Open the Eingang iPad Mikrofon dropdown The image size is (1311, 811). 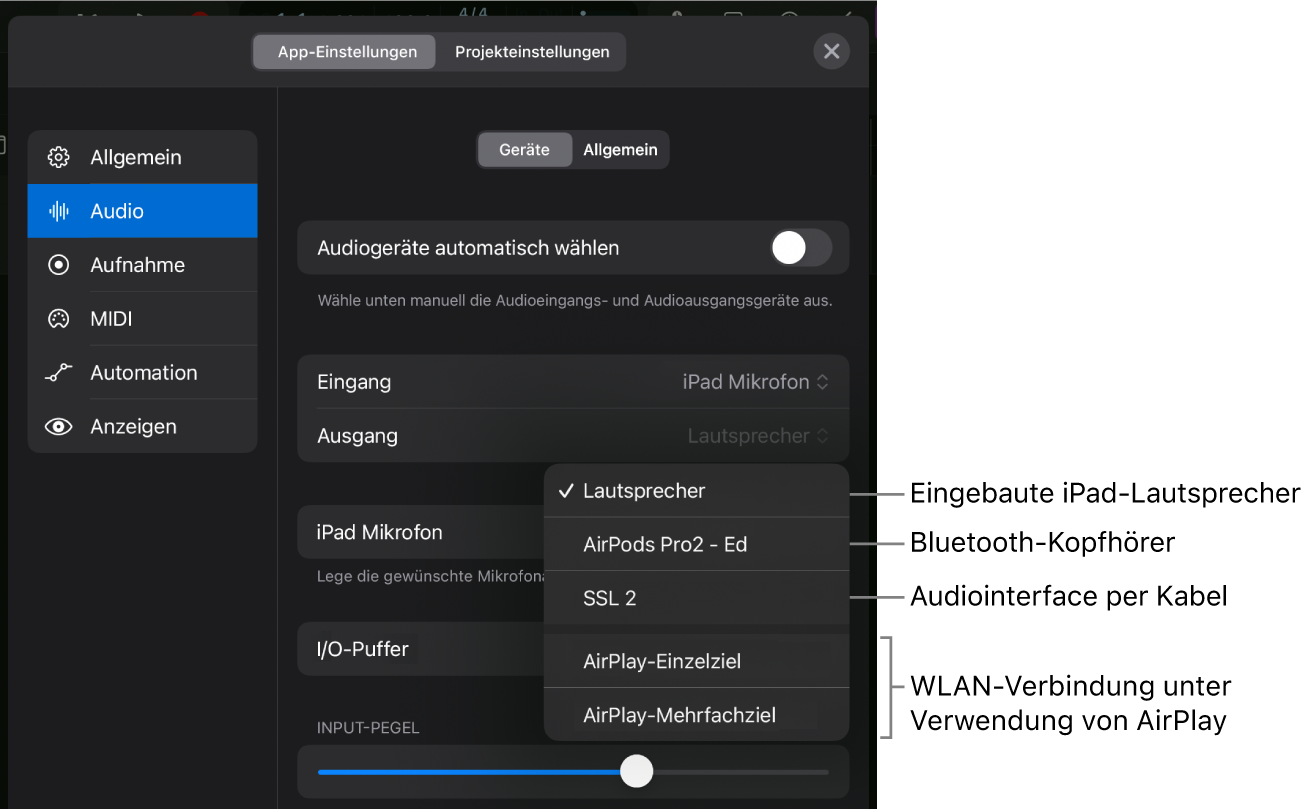[755, 382]
